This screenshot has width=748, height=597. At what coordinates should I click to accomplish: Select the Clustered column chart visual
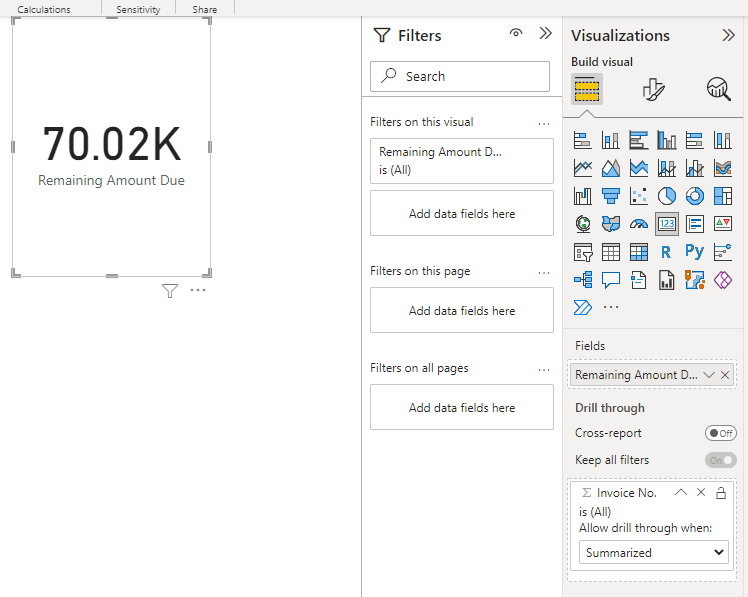667,140
